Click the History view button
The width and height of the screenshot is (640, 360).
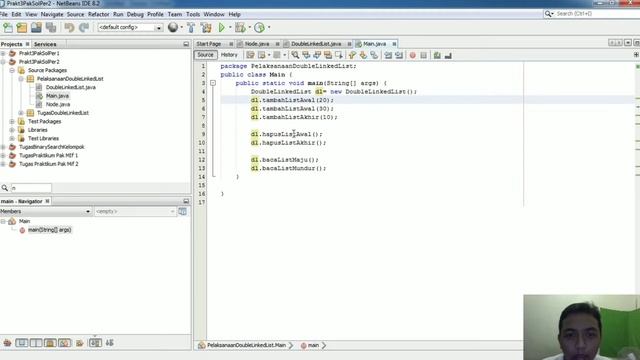click(x=229, y=55)
